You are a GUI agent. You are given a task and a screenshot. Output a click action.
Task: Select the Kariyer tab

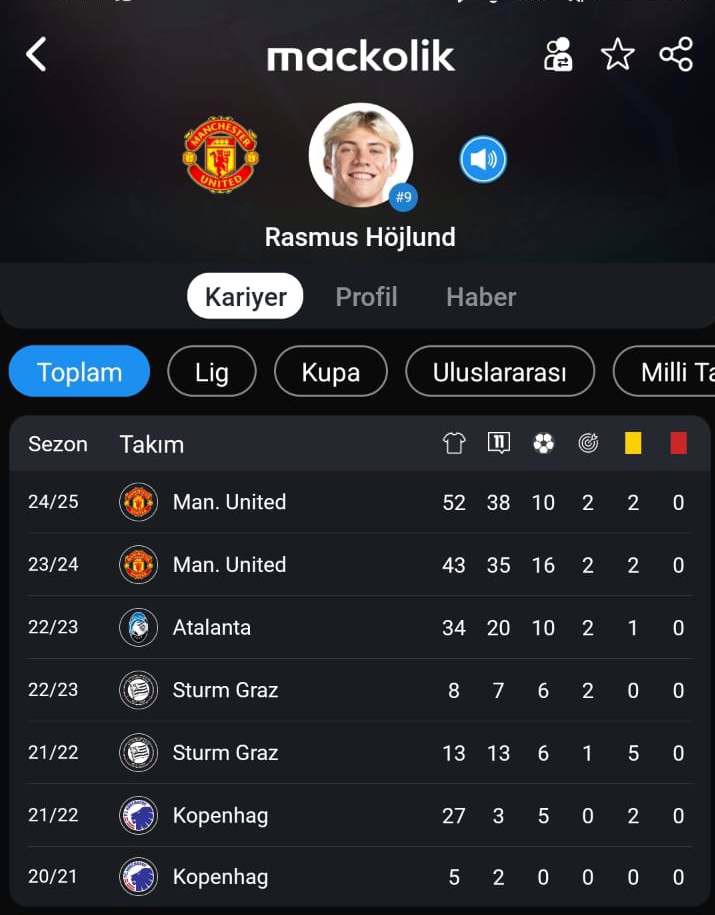pos(245,296)
